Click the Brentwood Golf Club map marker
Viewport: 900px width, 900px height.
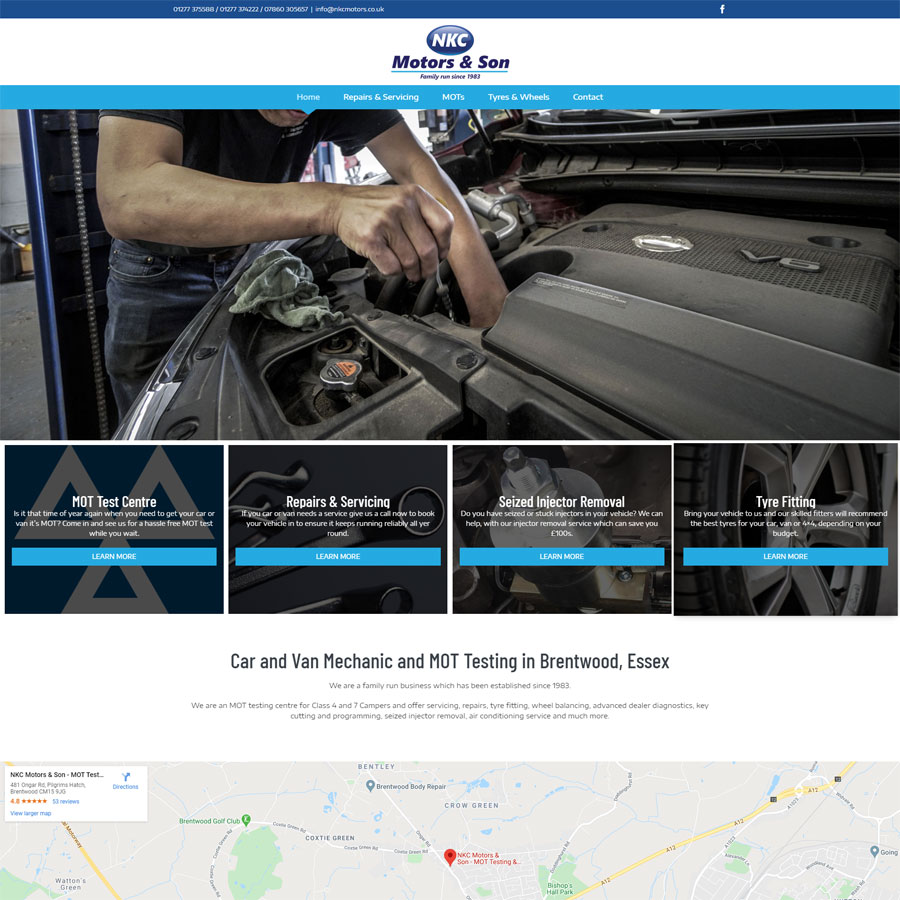pyautogui.click(x=245, y=820)
